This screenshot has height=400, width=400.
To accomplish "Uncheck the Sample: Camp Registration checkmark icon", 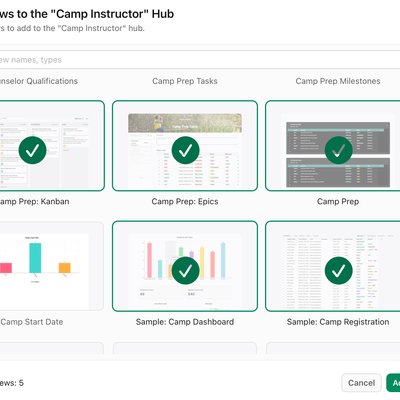I will point(338,270).
